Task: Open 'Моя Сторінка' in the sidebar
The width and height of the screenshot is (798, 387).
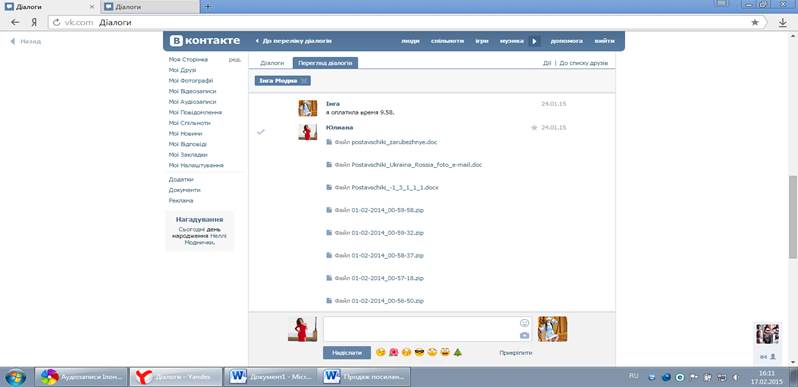Action: click(188, 60)
